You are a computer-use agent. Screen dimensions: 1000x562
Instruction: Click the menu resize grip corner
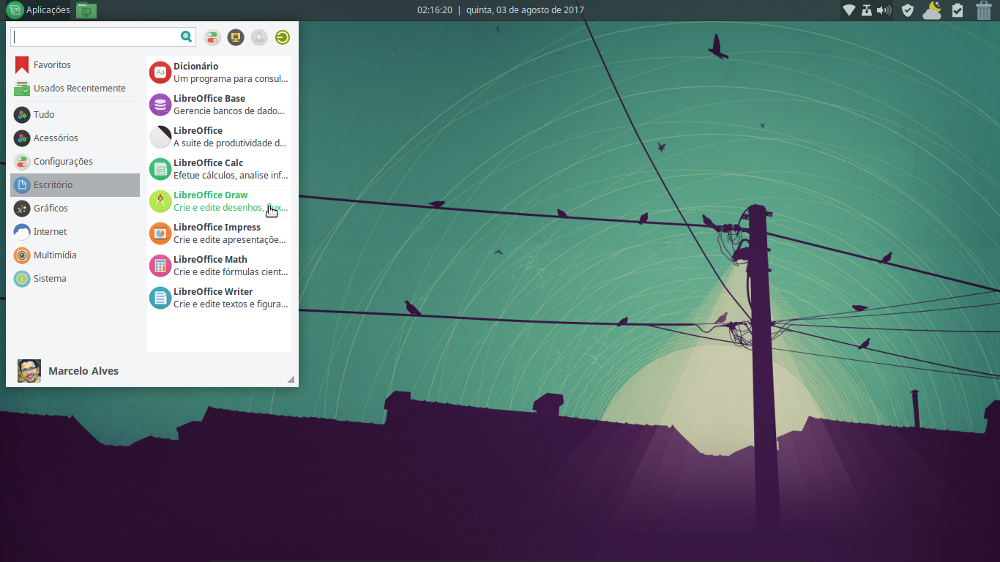coord(290,379)
